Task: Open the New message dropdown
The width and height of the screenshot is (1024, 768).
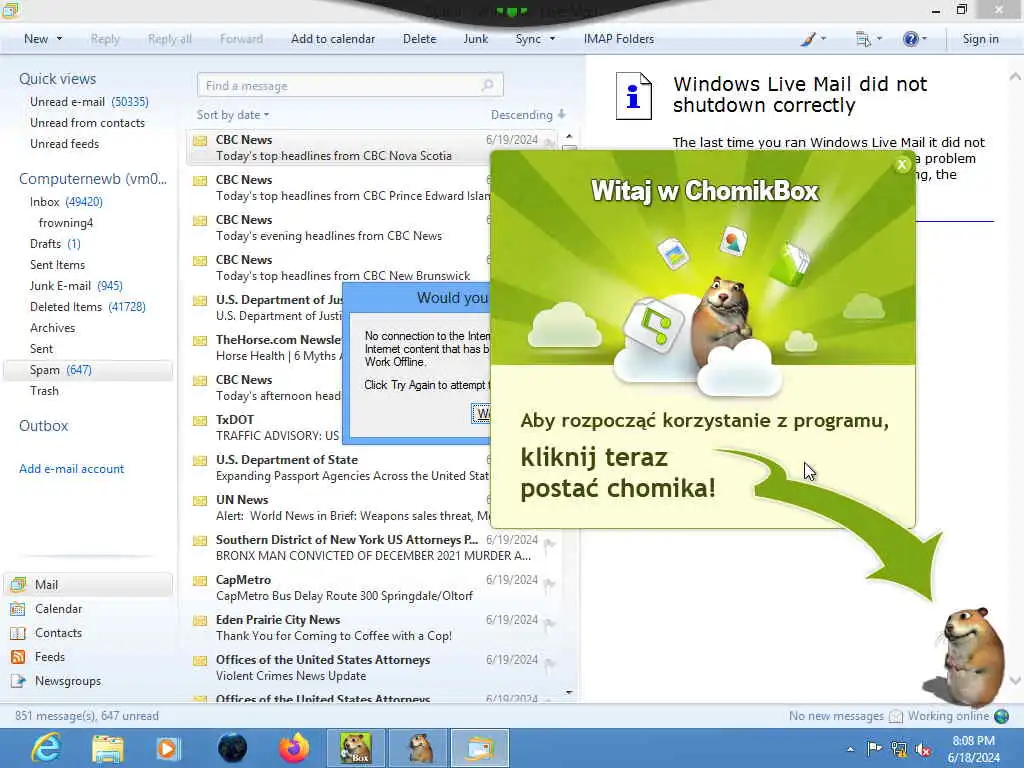Action: click(59, 39)
